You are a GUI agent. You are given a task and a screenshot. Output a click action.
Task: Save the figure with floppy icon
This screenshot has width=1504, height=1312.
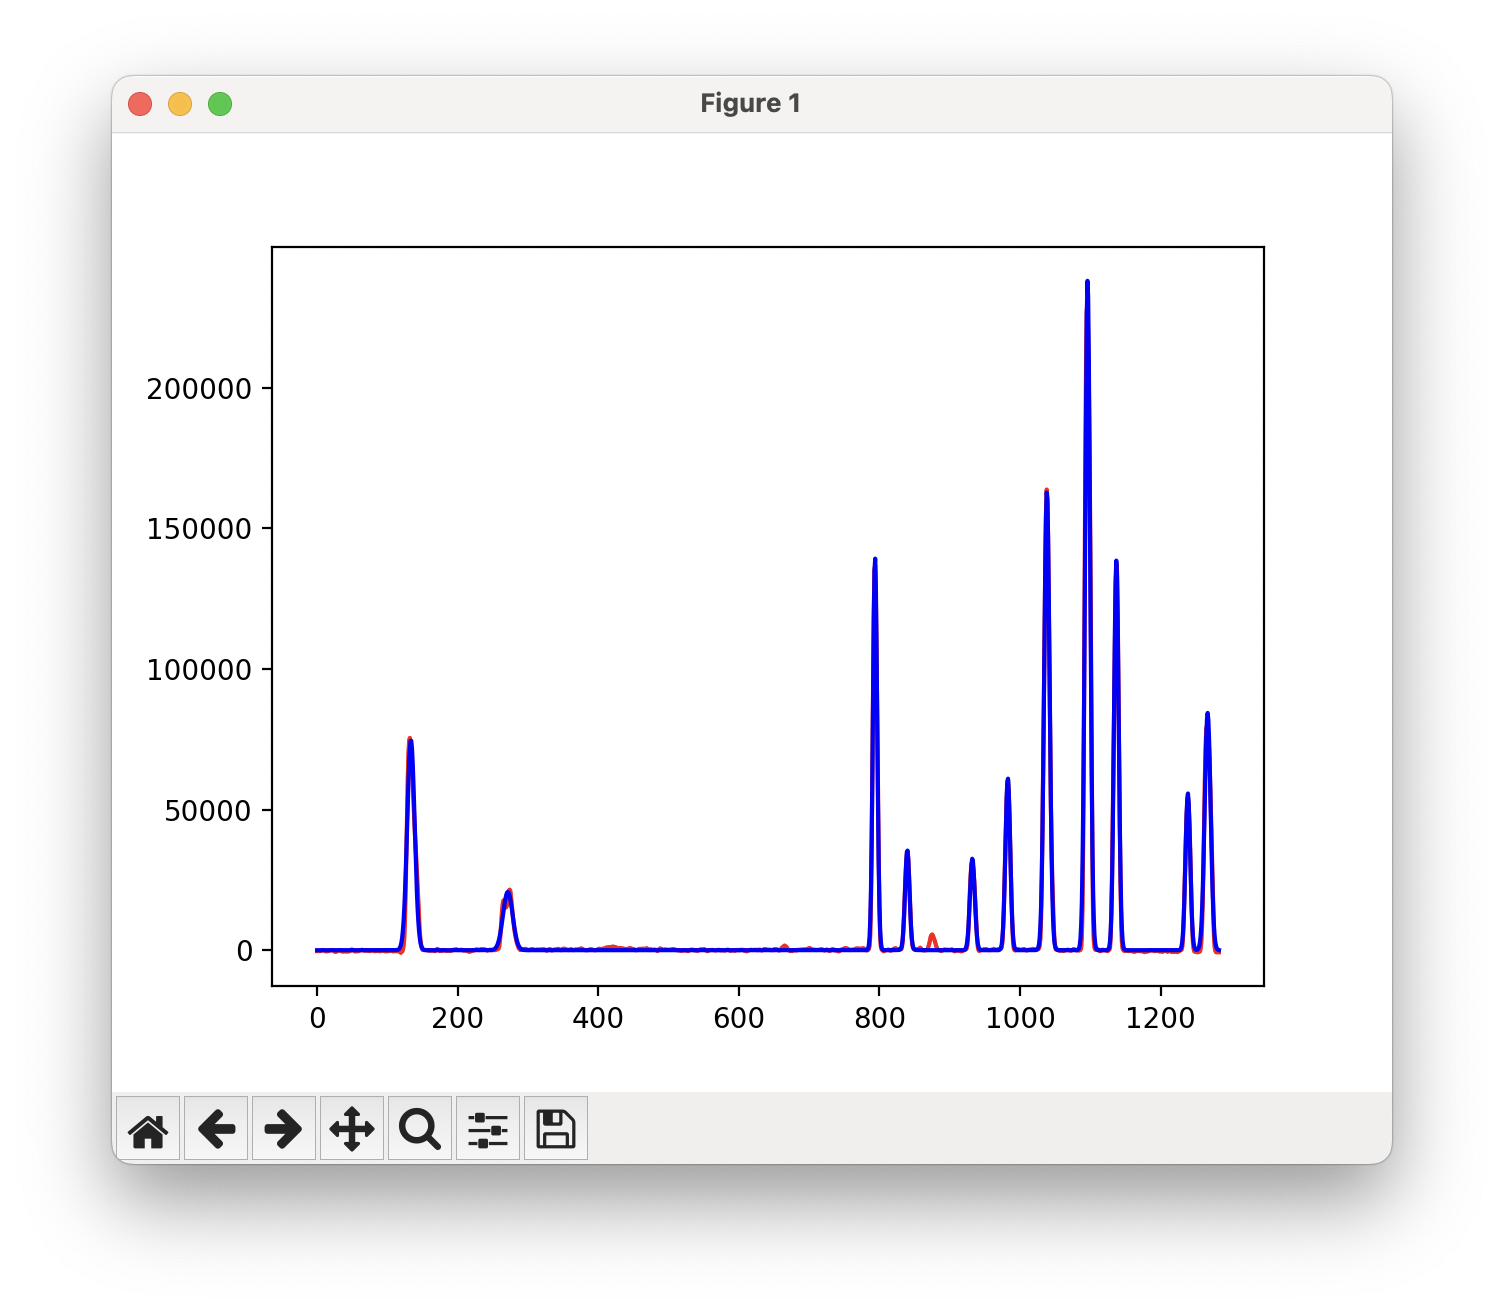(556, 1129)
